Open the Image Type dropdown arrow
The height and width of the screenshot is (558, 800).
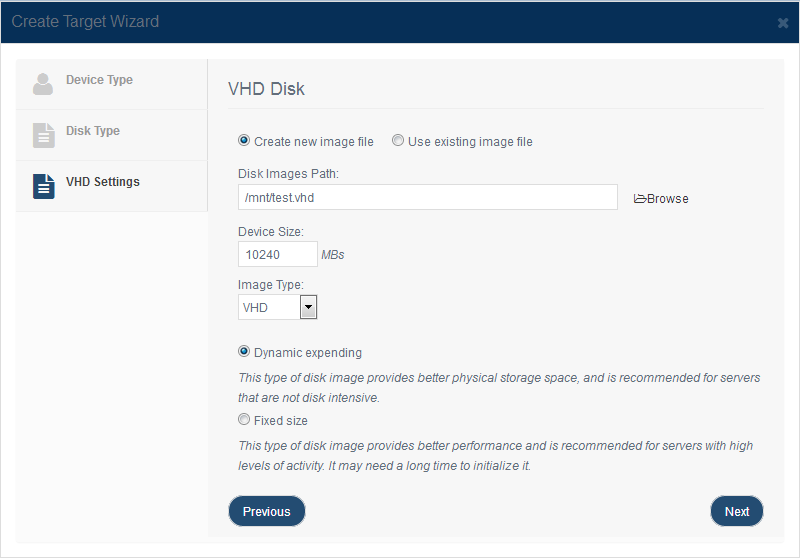308,307
